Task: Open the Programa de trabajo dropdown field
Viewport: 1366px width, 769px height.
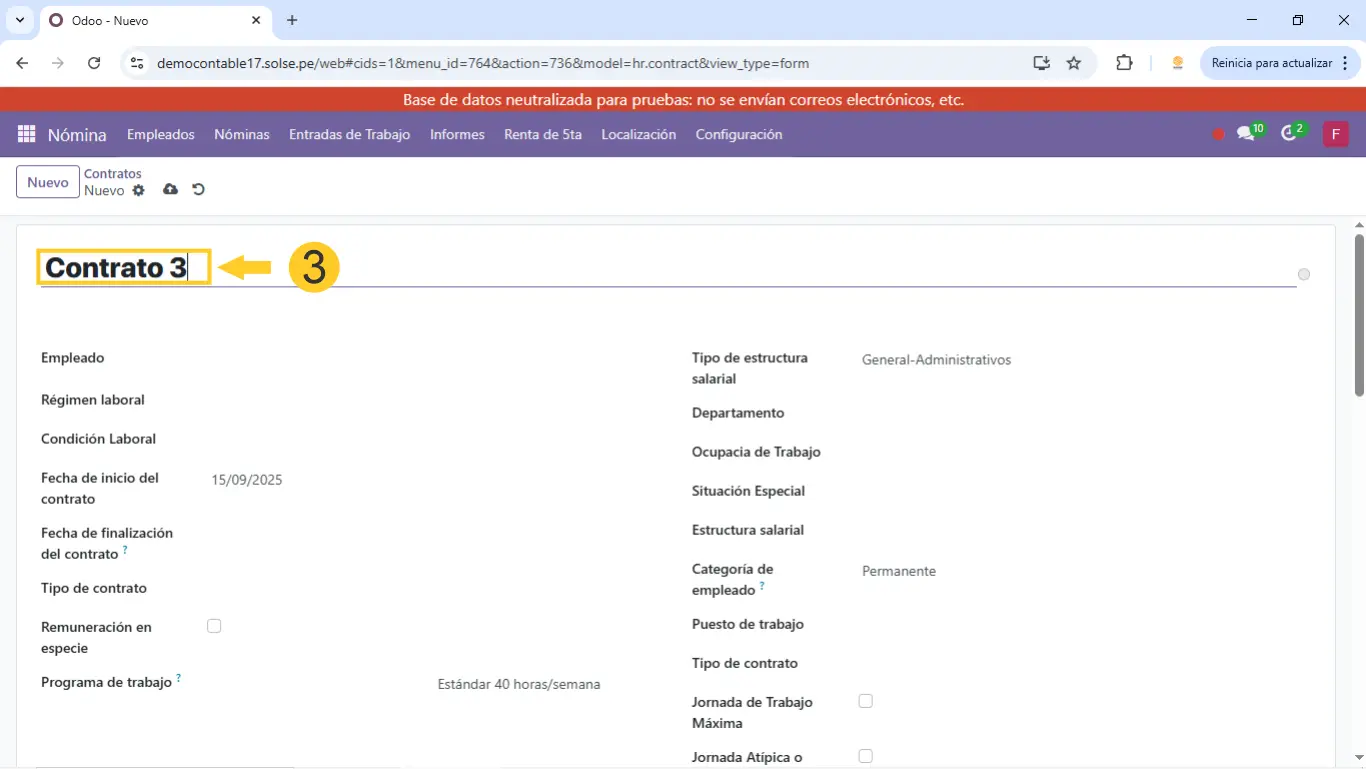Action: 519,685
